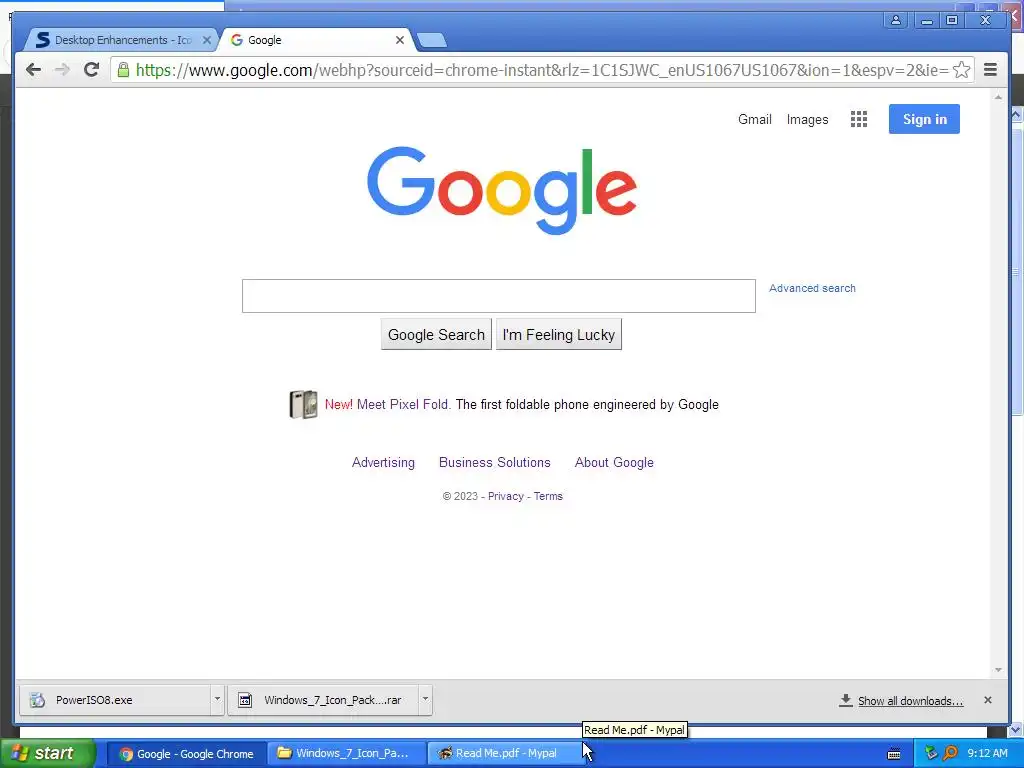The width and height of the screenshot is (1024, 768).
Task: Click the Pixel Fold phone image
Action: pos(304,404)
